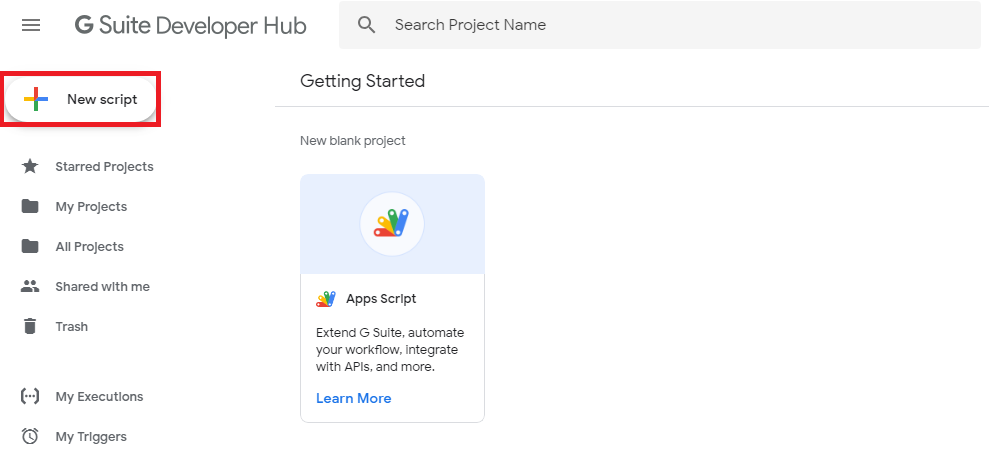Click the Search Project Name field
The height and width of the screenshot is (460, 989).
pos(660,25)
